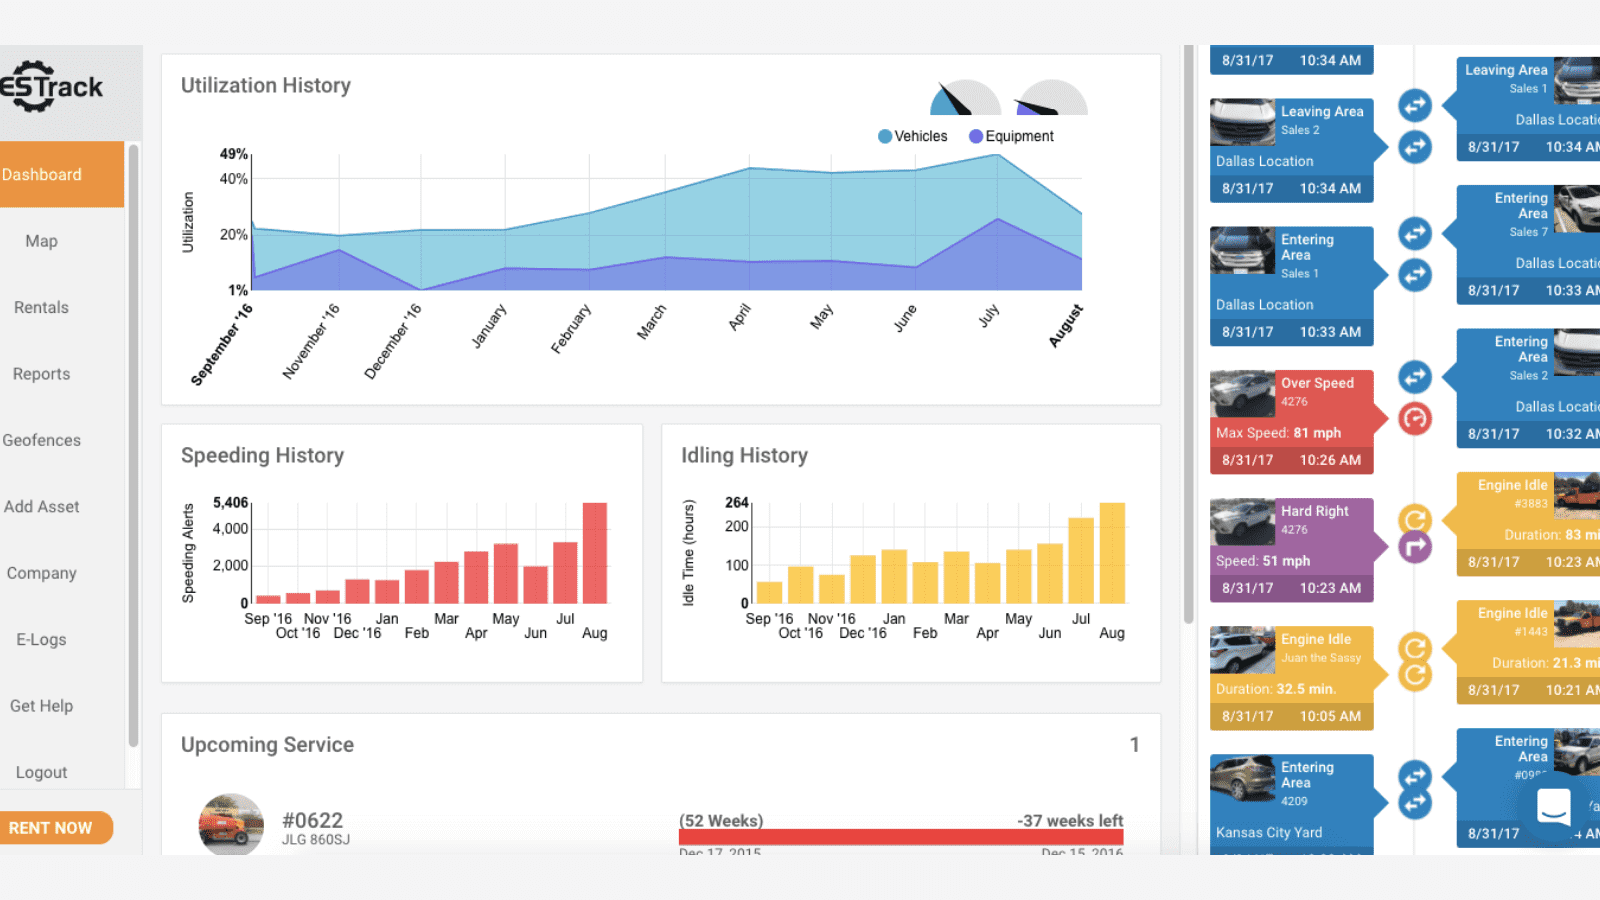
Task: Click the blue vehicles utilization gauge
Action: tap(965, 97)
